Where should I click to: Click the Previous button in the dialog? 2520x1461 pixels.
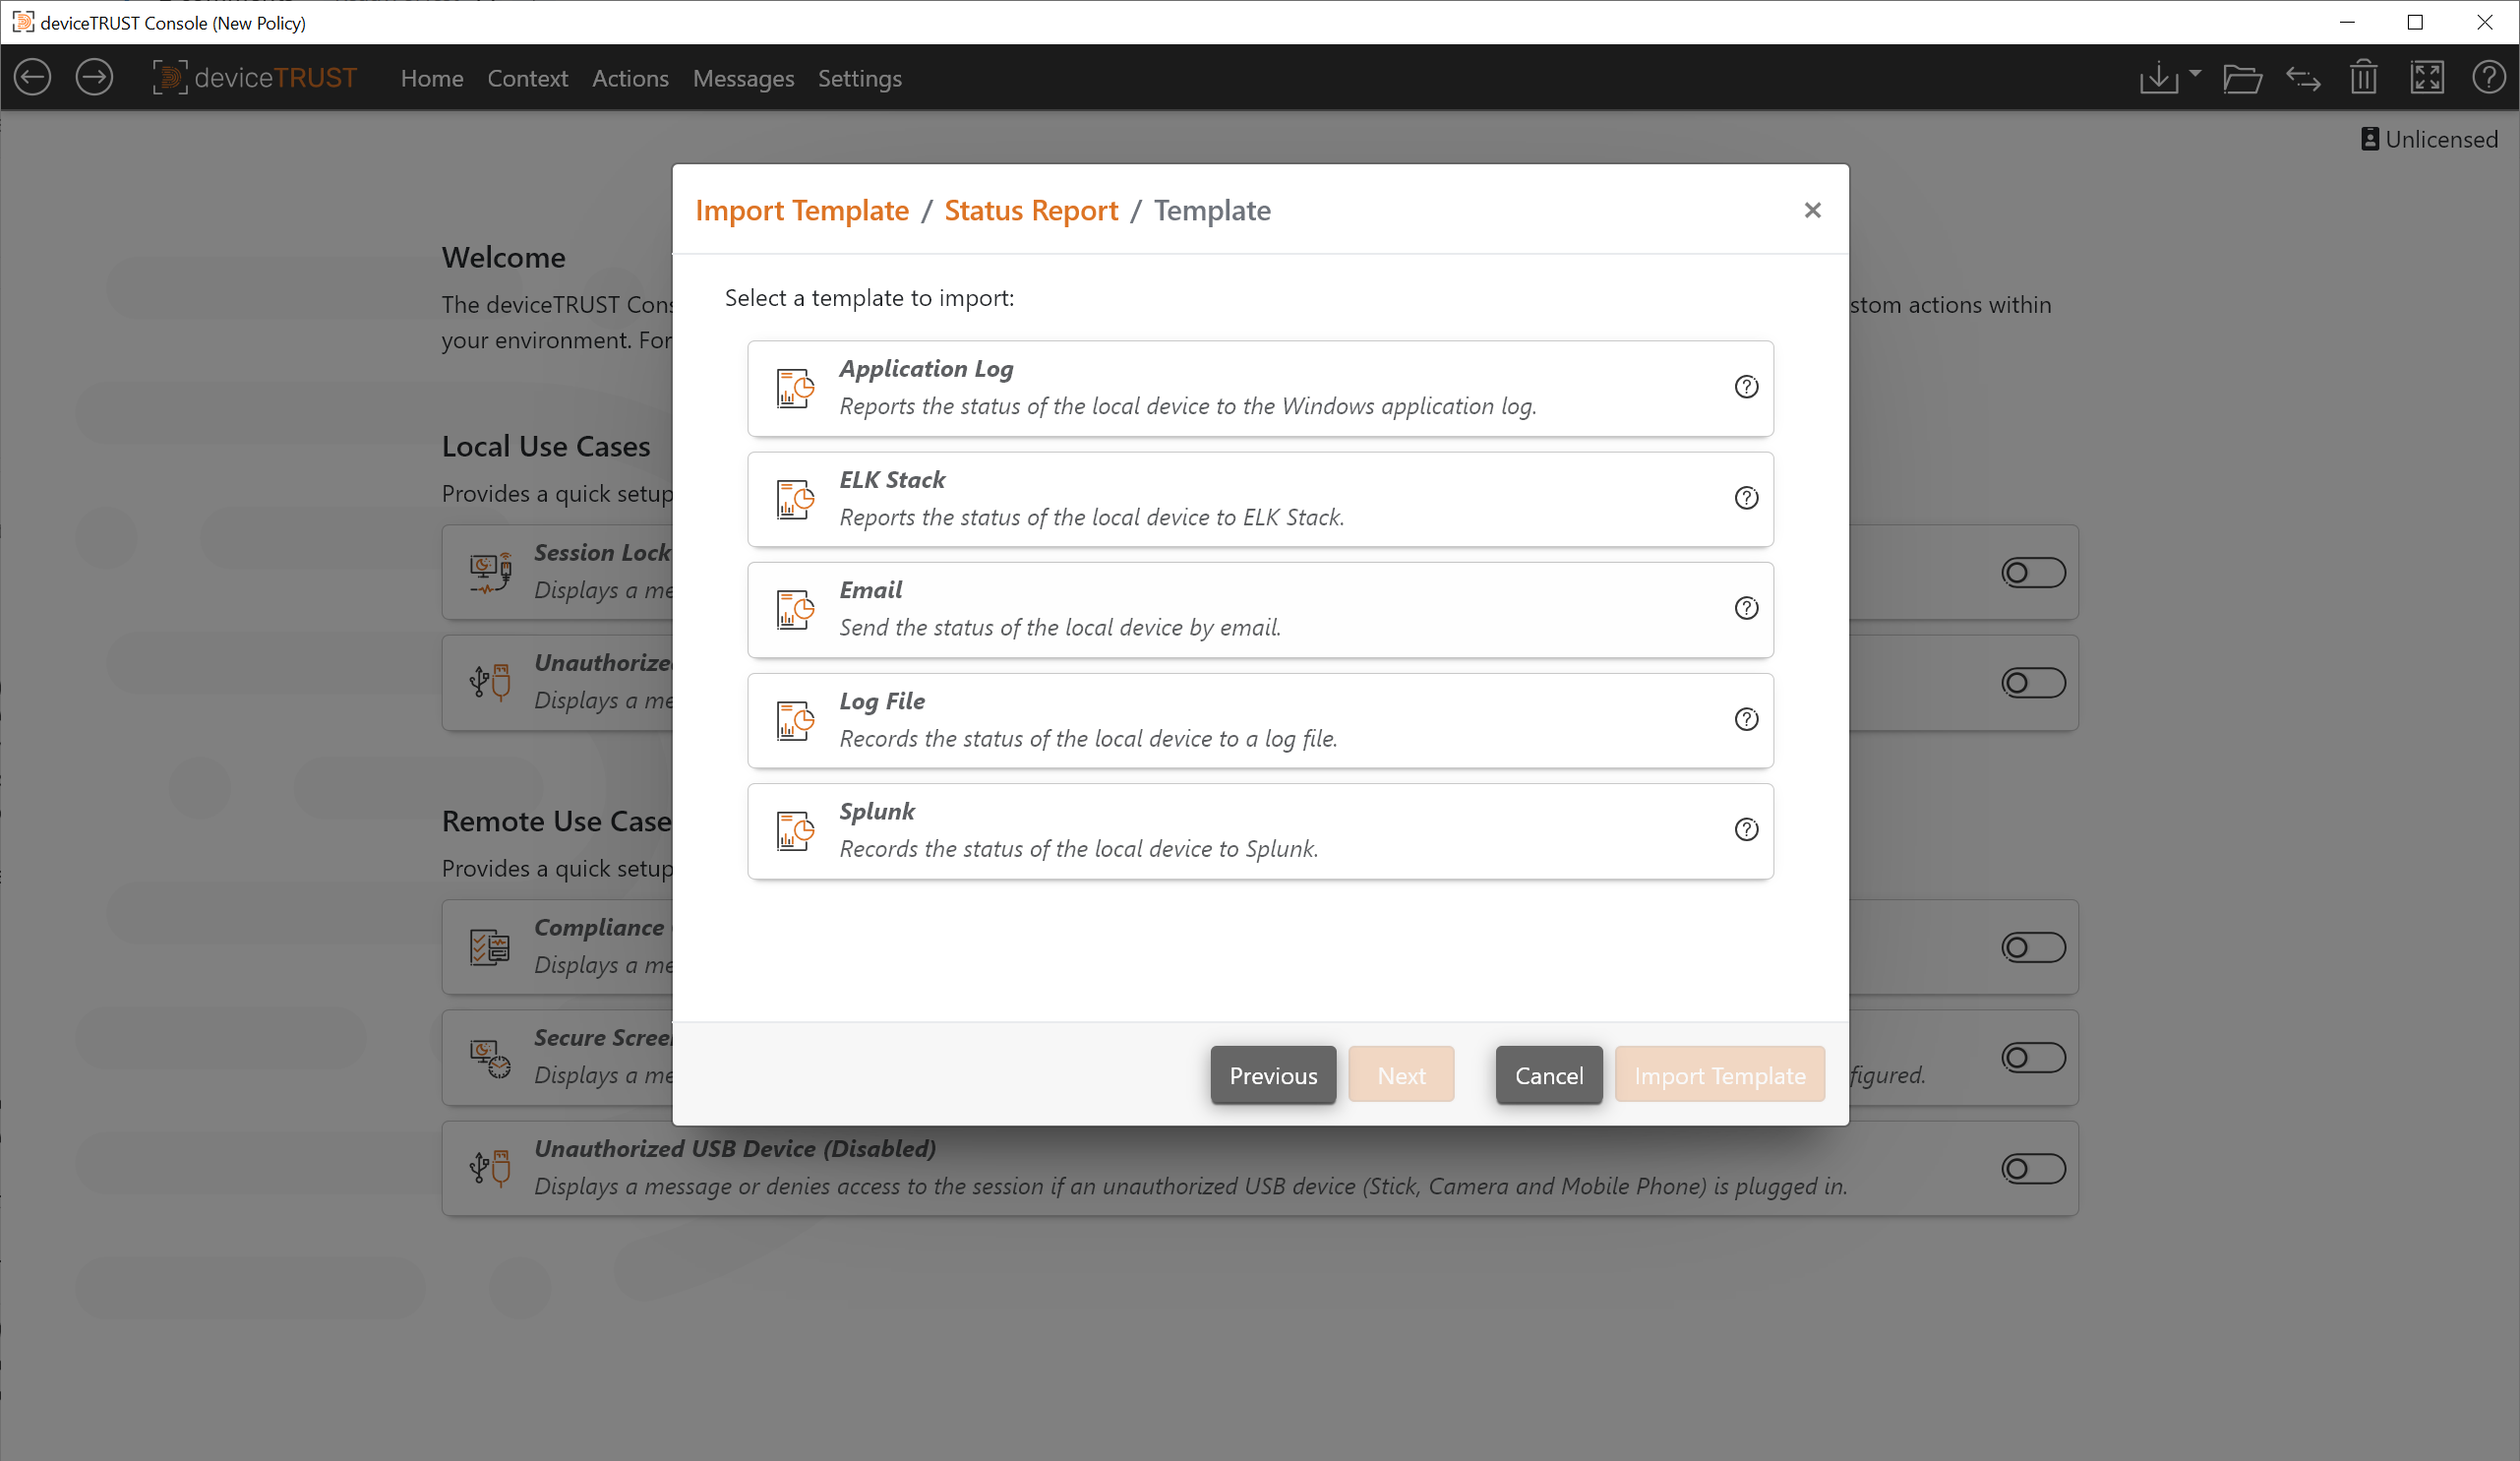pyautogui.click(x=1272, y=1075)
